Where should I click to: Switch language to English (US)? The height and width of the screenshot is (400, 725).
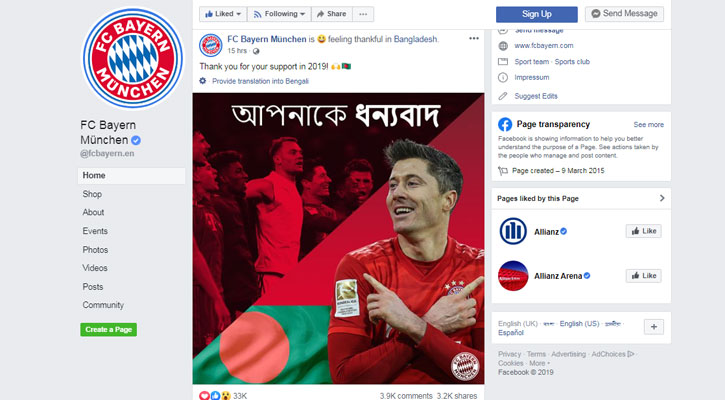(579, 324)
